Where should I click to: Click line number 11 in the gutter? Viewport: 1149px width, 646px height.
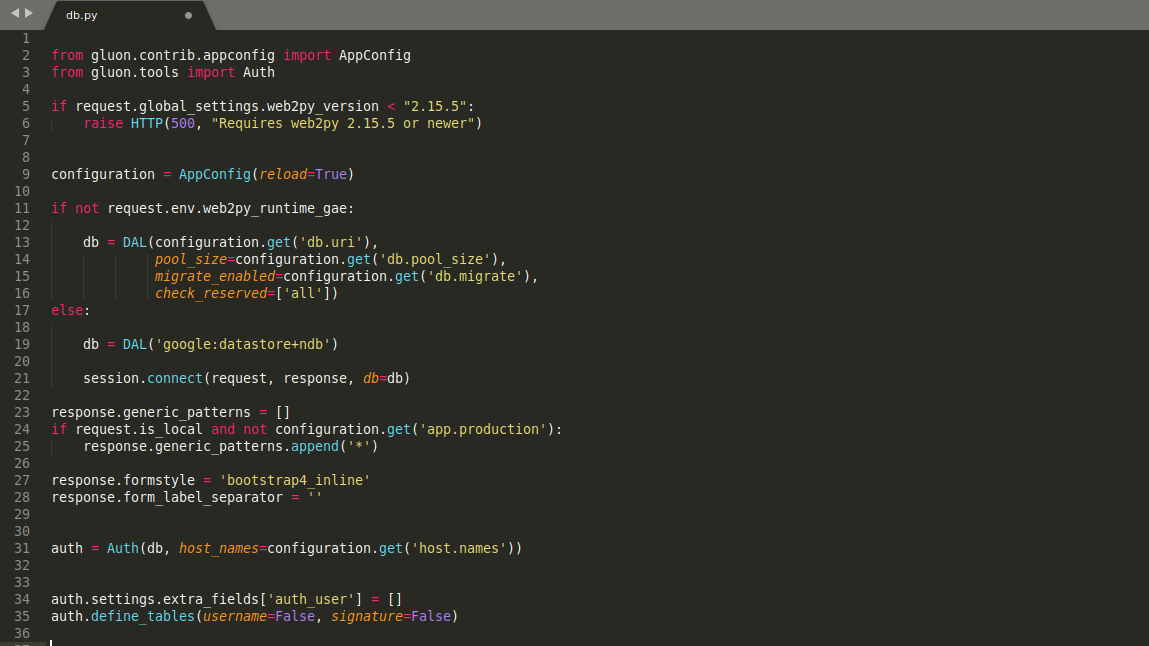[x=22, y=208]
